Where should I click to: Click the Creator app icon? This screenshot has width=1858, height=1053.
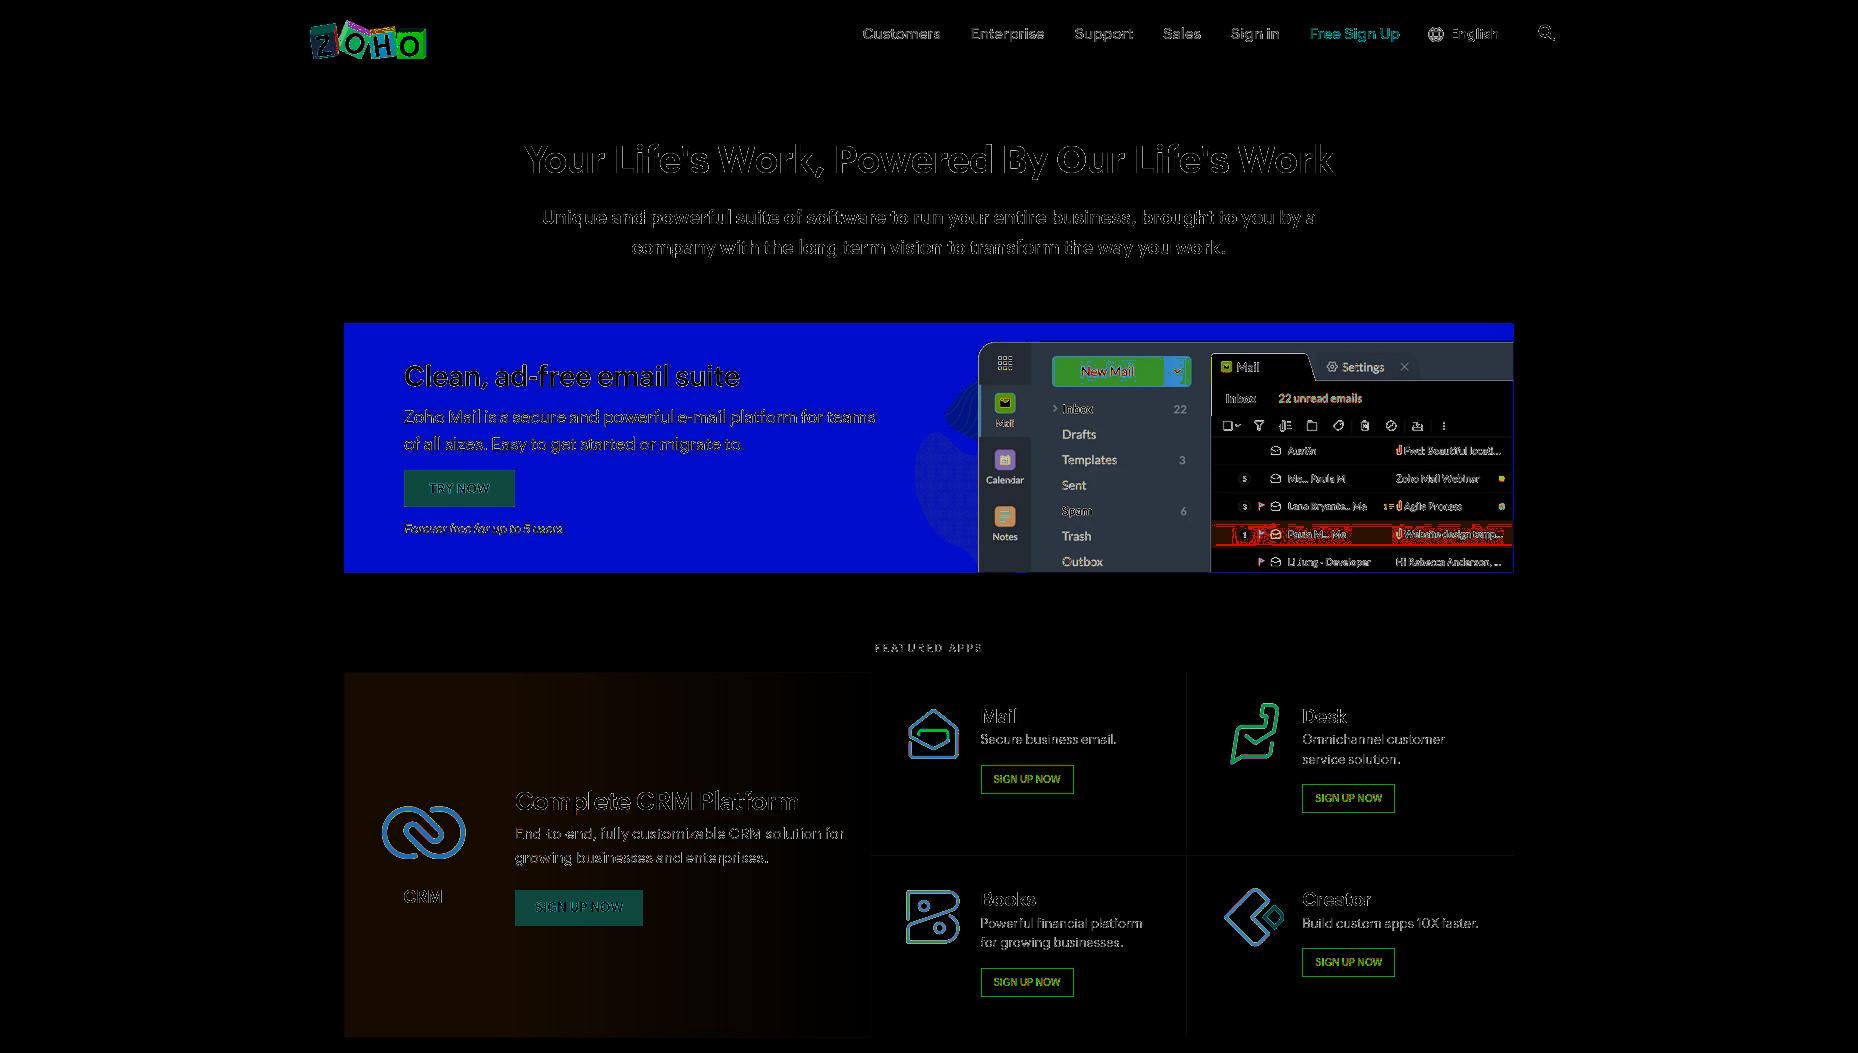(x=1254, y=916)
